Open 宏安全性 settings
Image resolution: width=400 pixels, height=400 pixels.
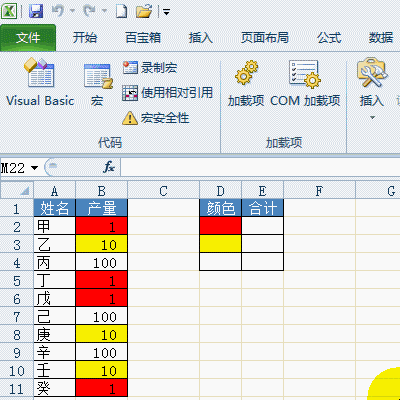coord(156,118)
